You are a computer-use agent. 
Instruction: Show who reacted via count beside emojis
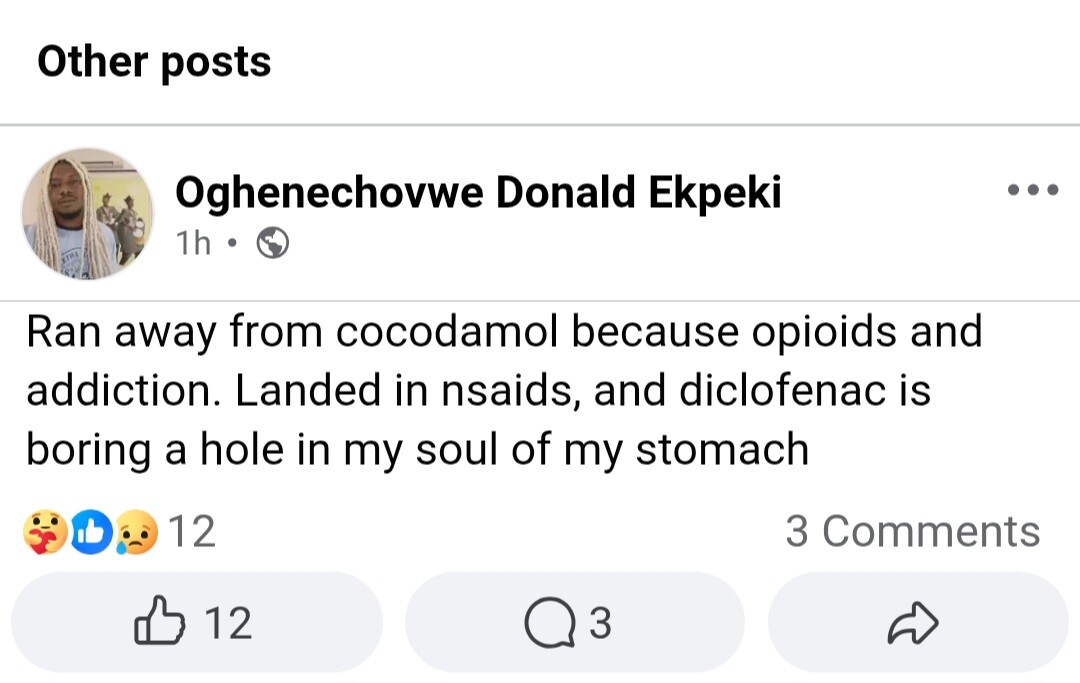[191, 532]
